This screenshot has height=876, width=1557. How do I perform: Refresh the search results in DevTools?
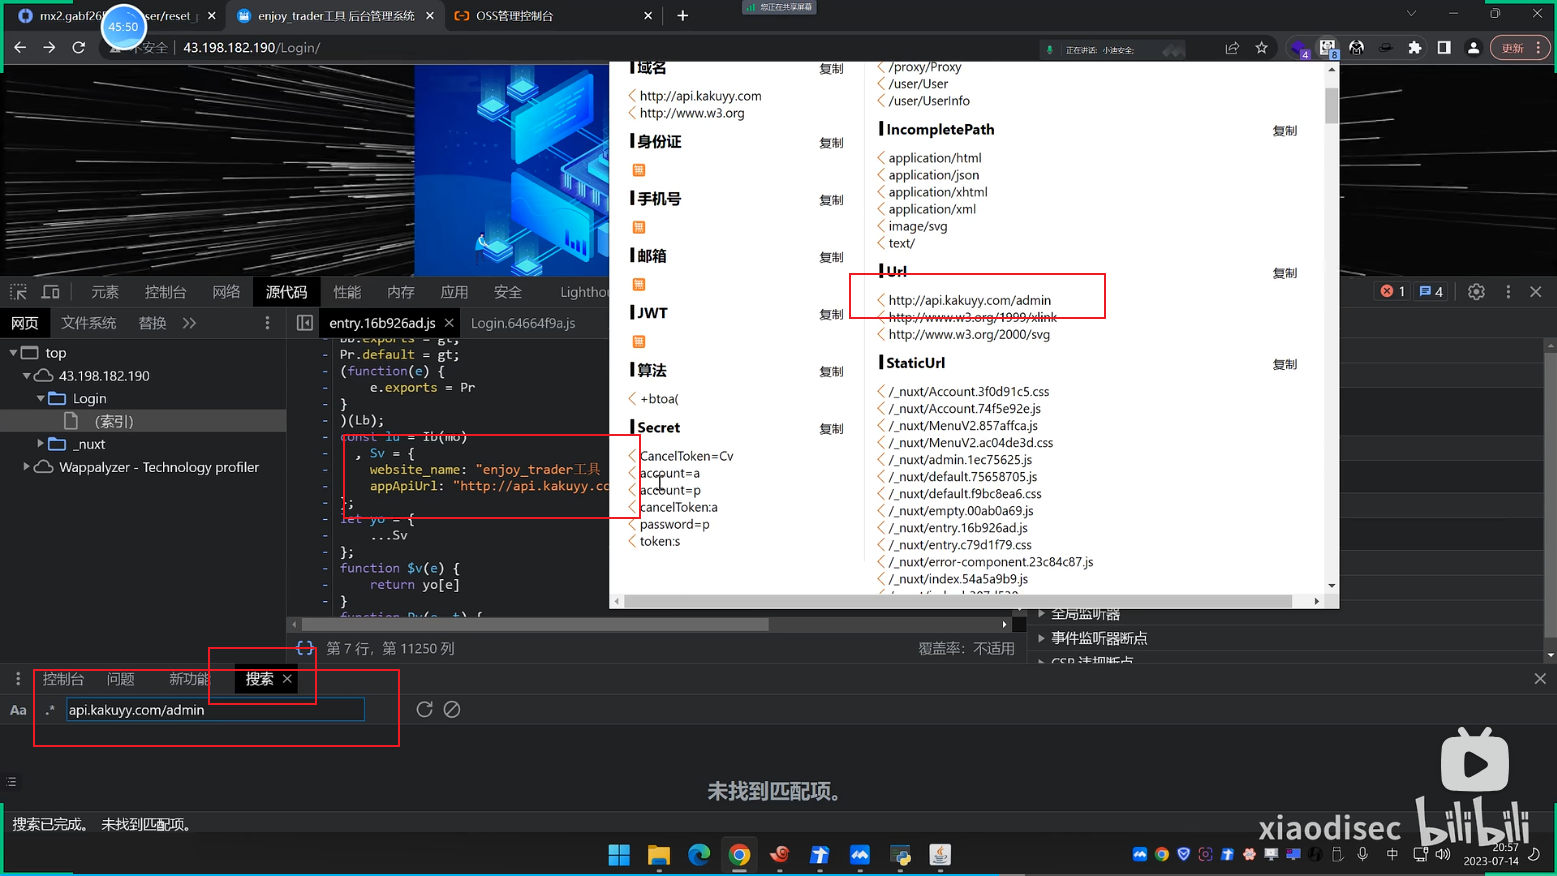tap(424, 709)
